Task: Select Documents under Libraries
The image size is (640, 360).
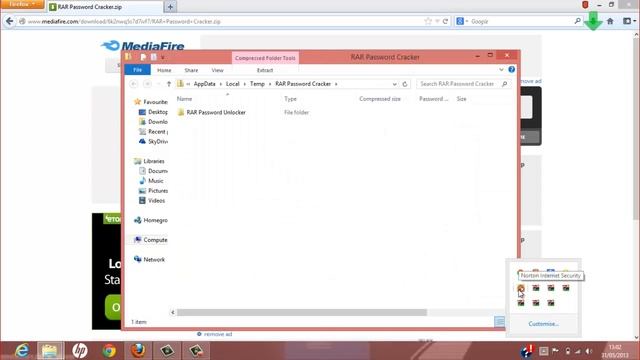Action: coord(153,171)
